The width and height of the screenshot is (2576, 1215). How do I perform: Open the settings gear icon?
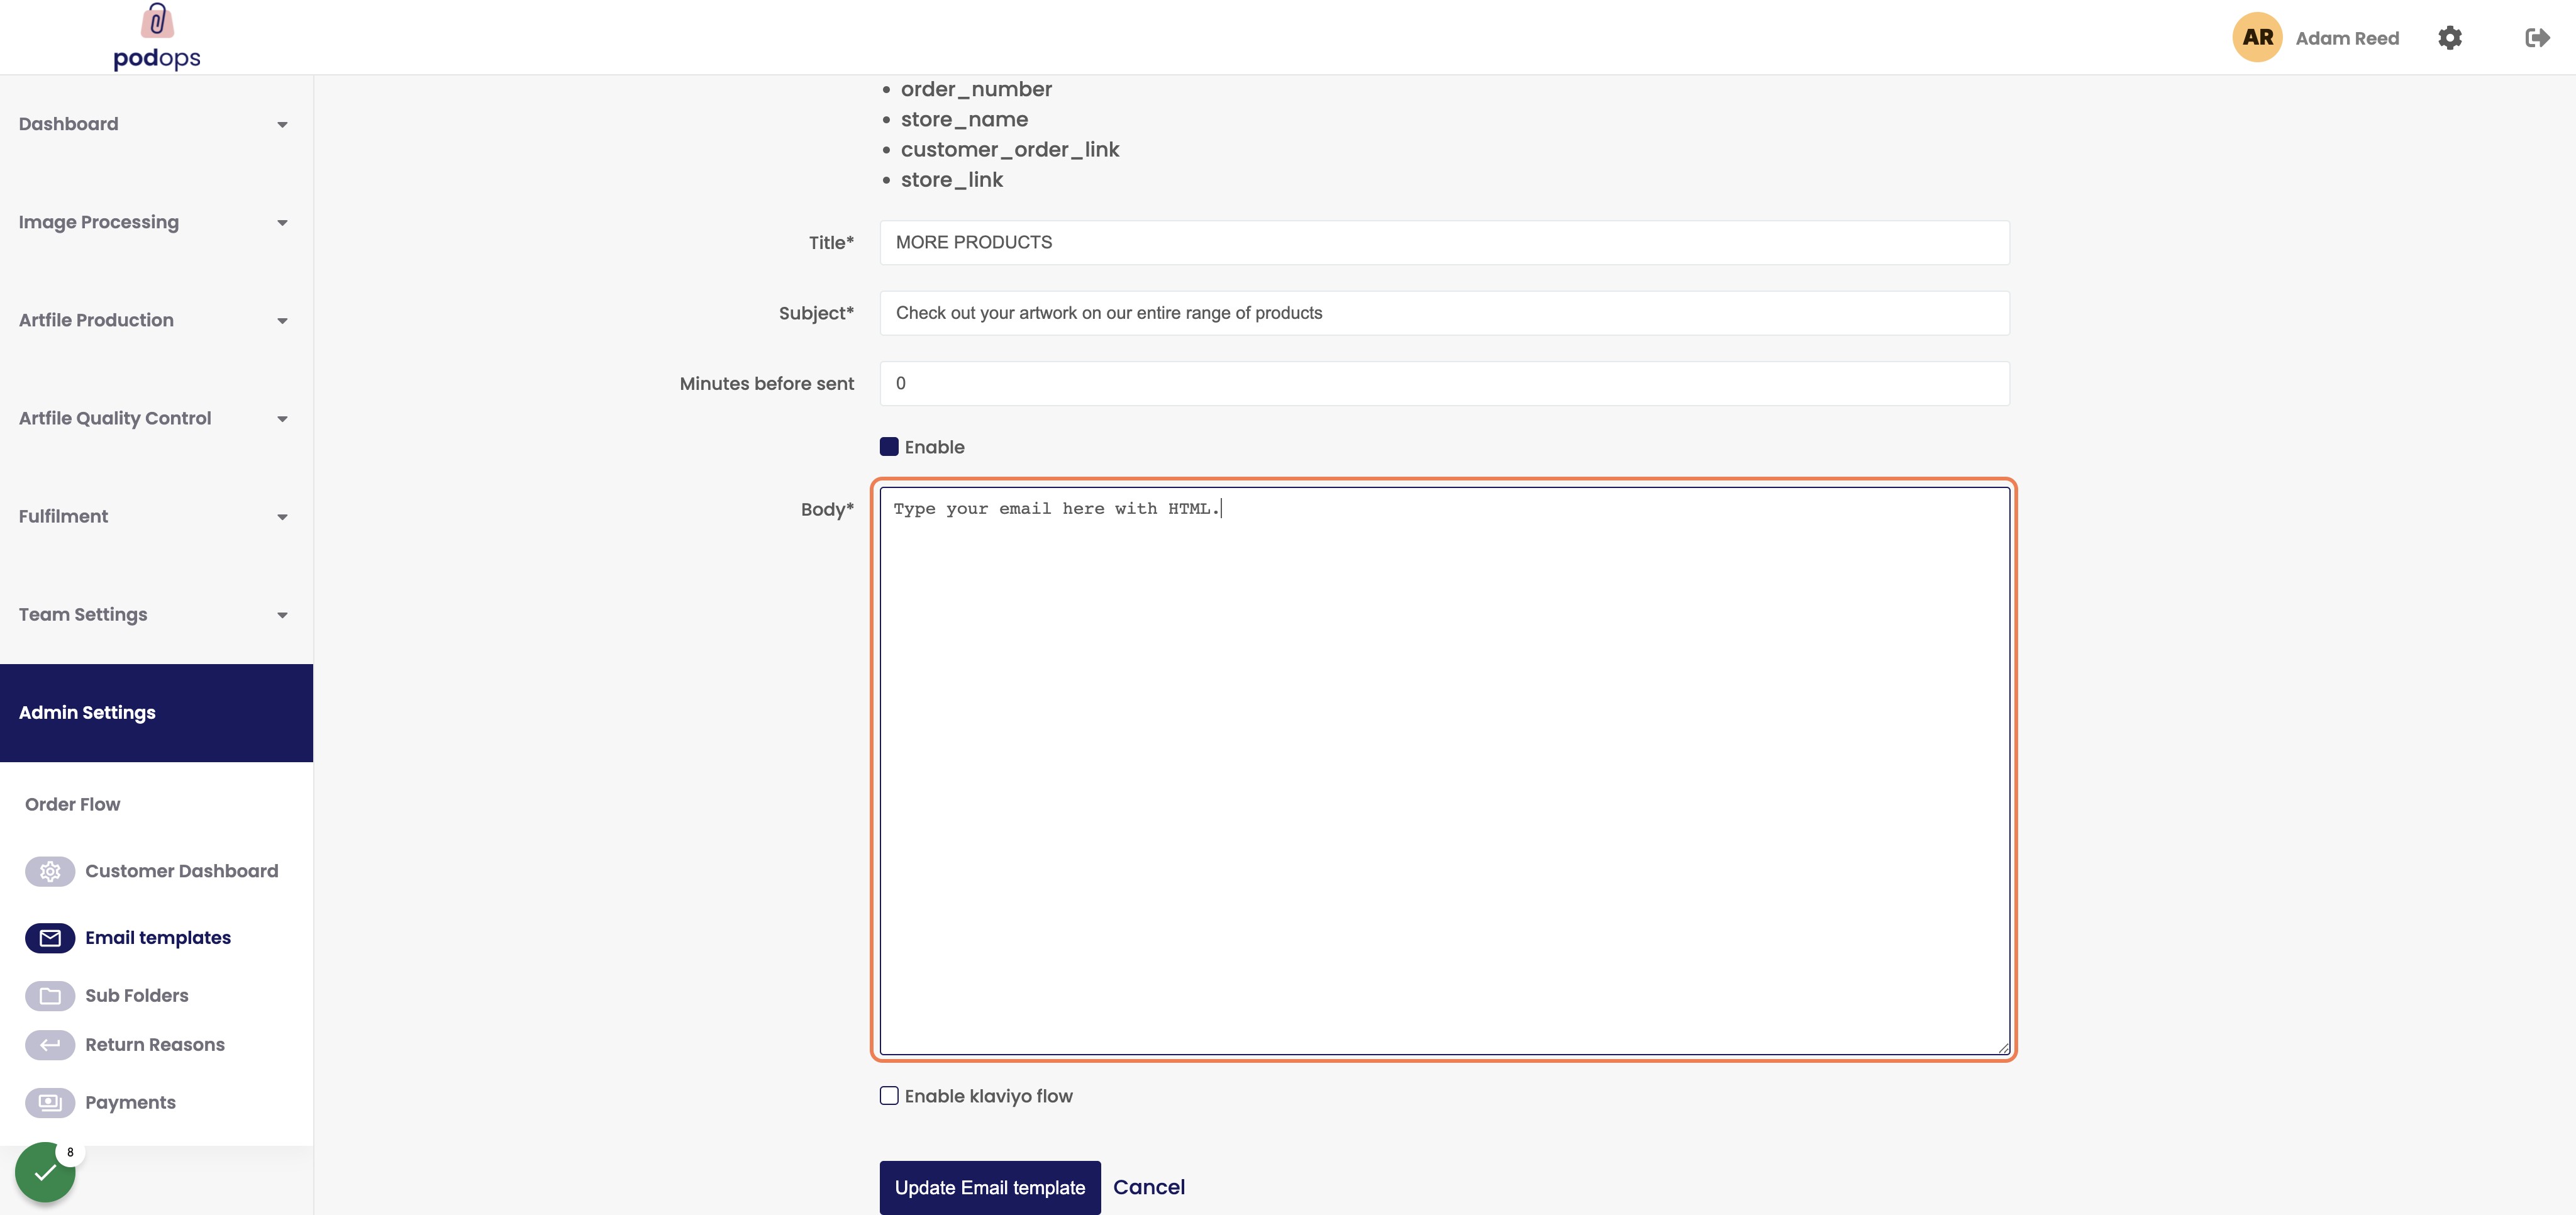tap(2449, 38)
